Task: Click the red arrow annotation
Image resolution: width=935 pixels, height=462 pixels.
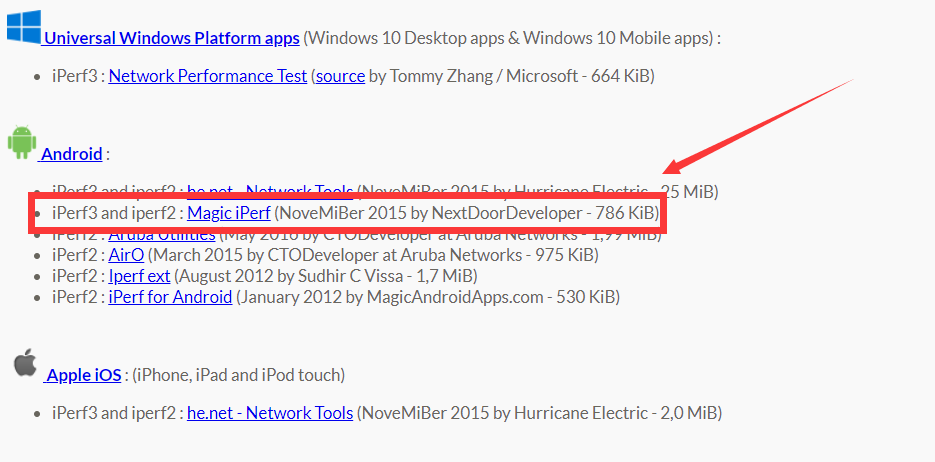Action: click(x=760, y=127)
